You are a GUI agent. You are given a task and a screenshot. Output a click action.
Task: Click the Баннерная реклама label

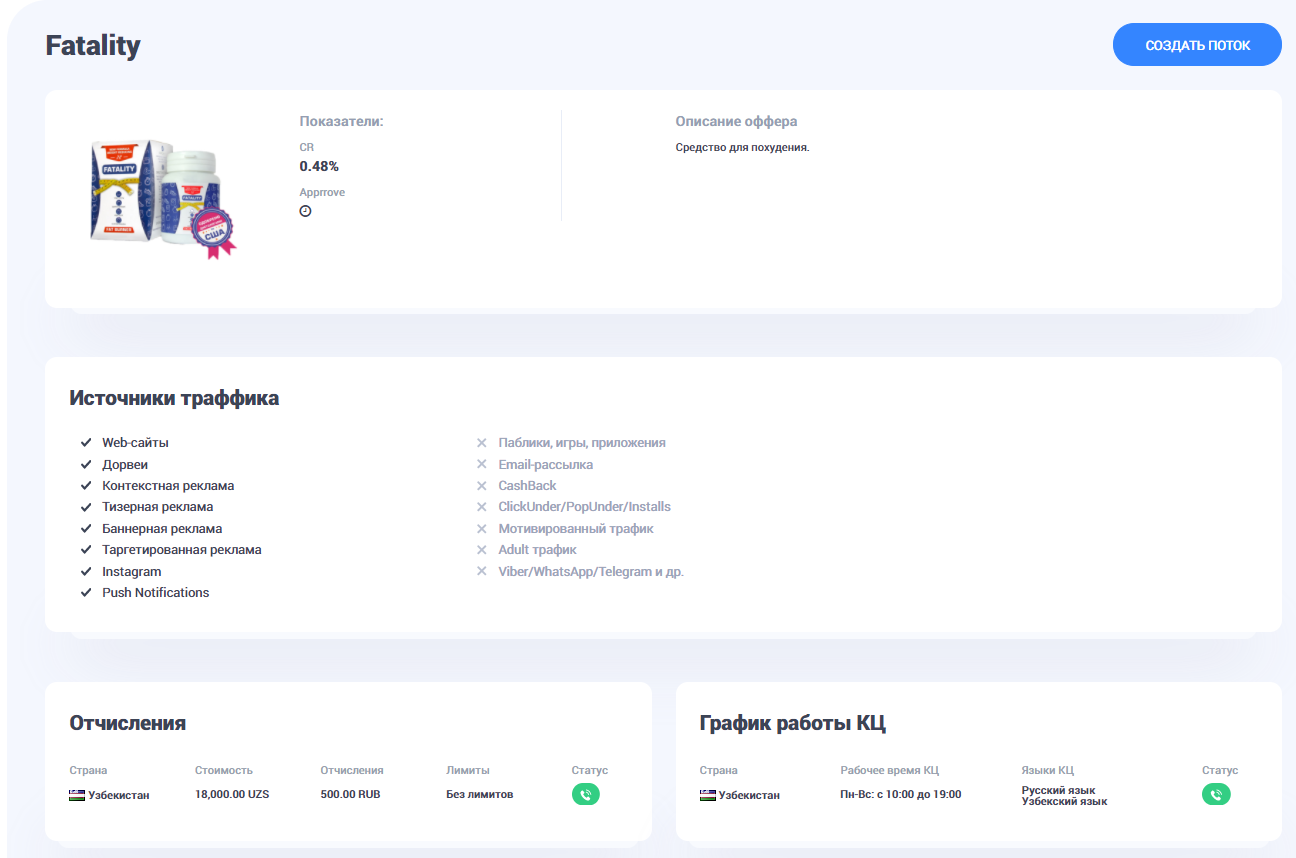pyautogui.click(x=162, y=529)
